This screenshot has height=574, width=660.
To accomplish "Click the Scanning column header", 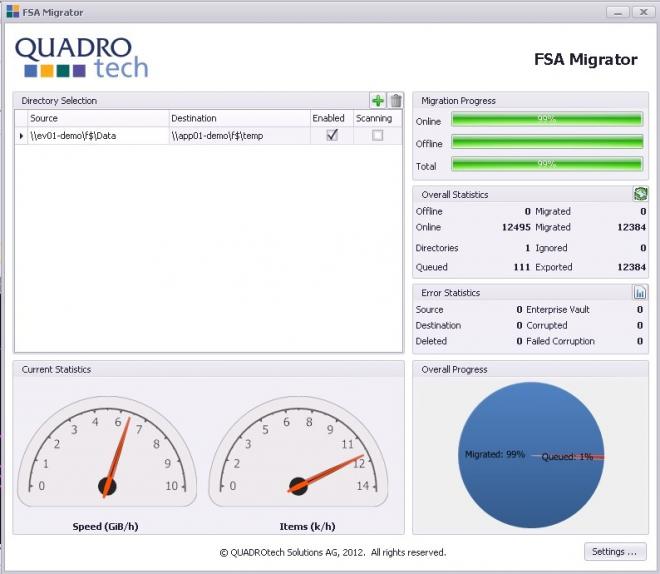I will click(378, 118).
